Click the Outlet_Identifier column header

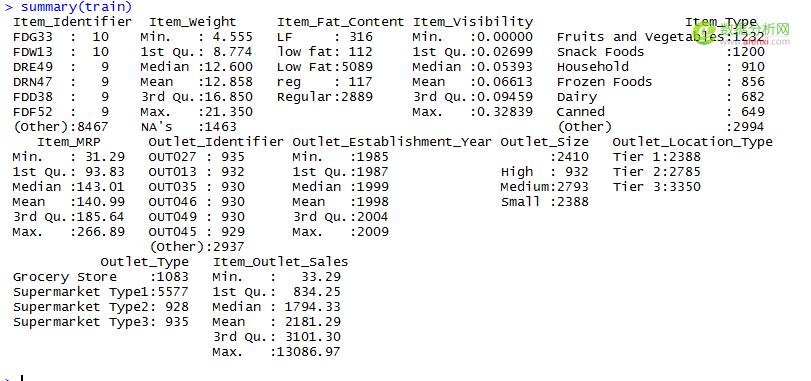pyautogui.click(x=216, y=142)
